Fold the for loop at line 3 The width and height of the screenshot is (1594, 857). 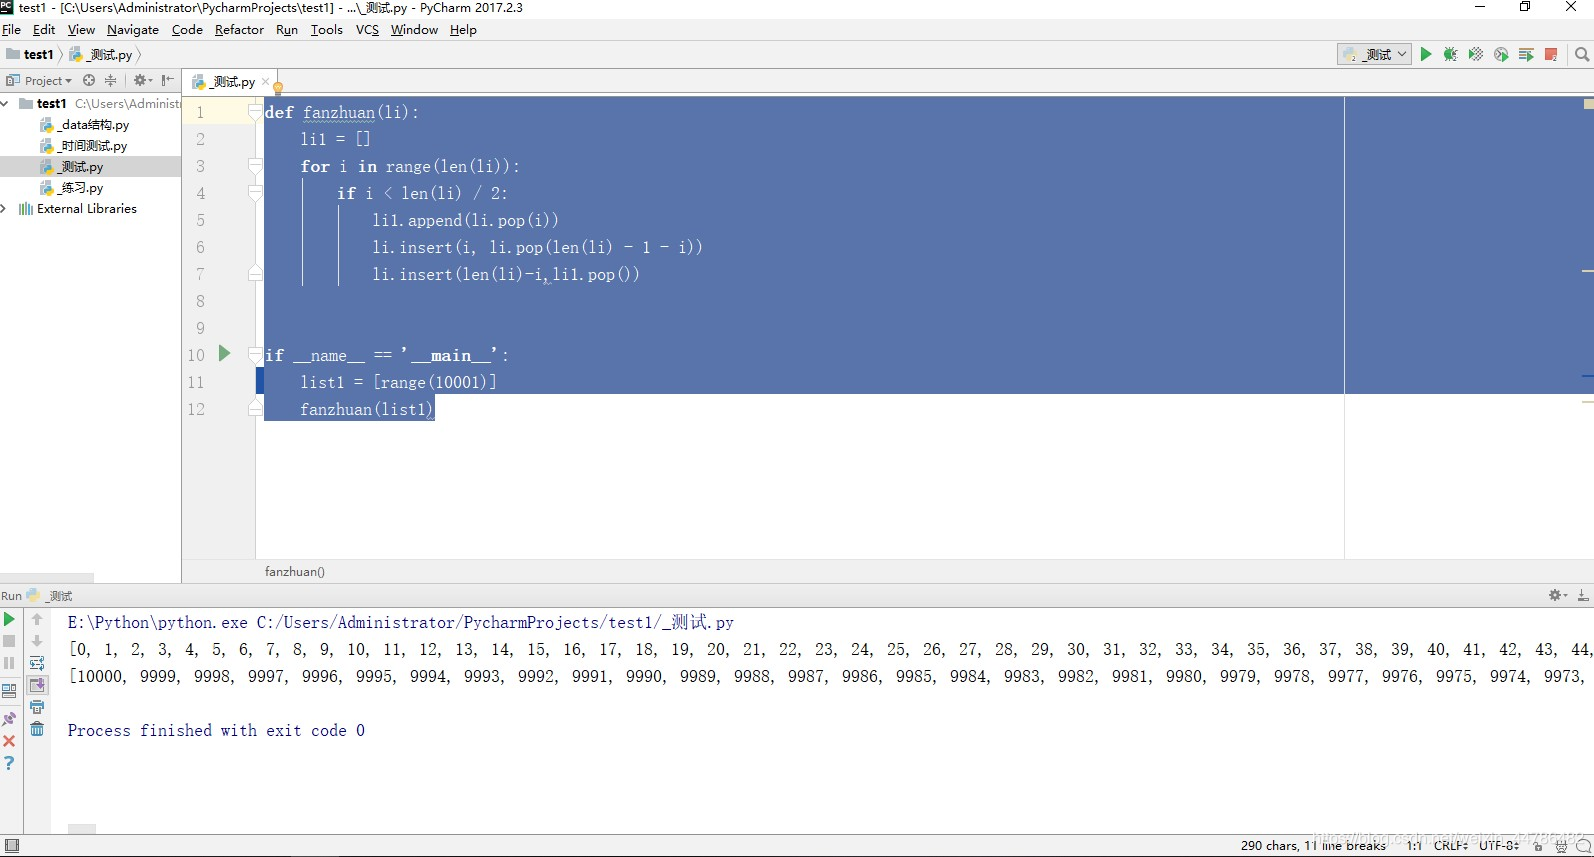[255, 166]
